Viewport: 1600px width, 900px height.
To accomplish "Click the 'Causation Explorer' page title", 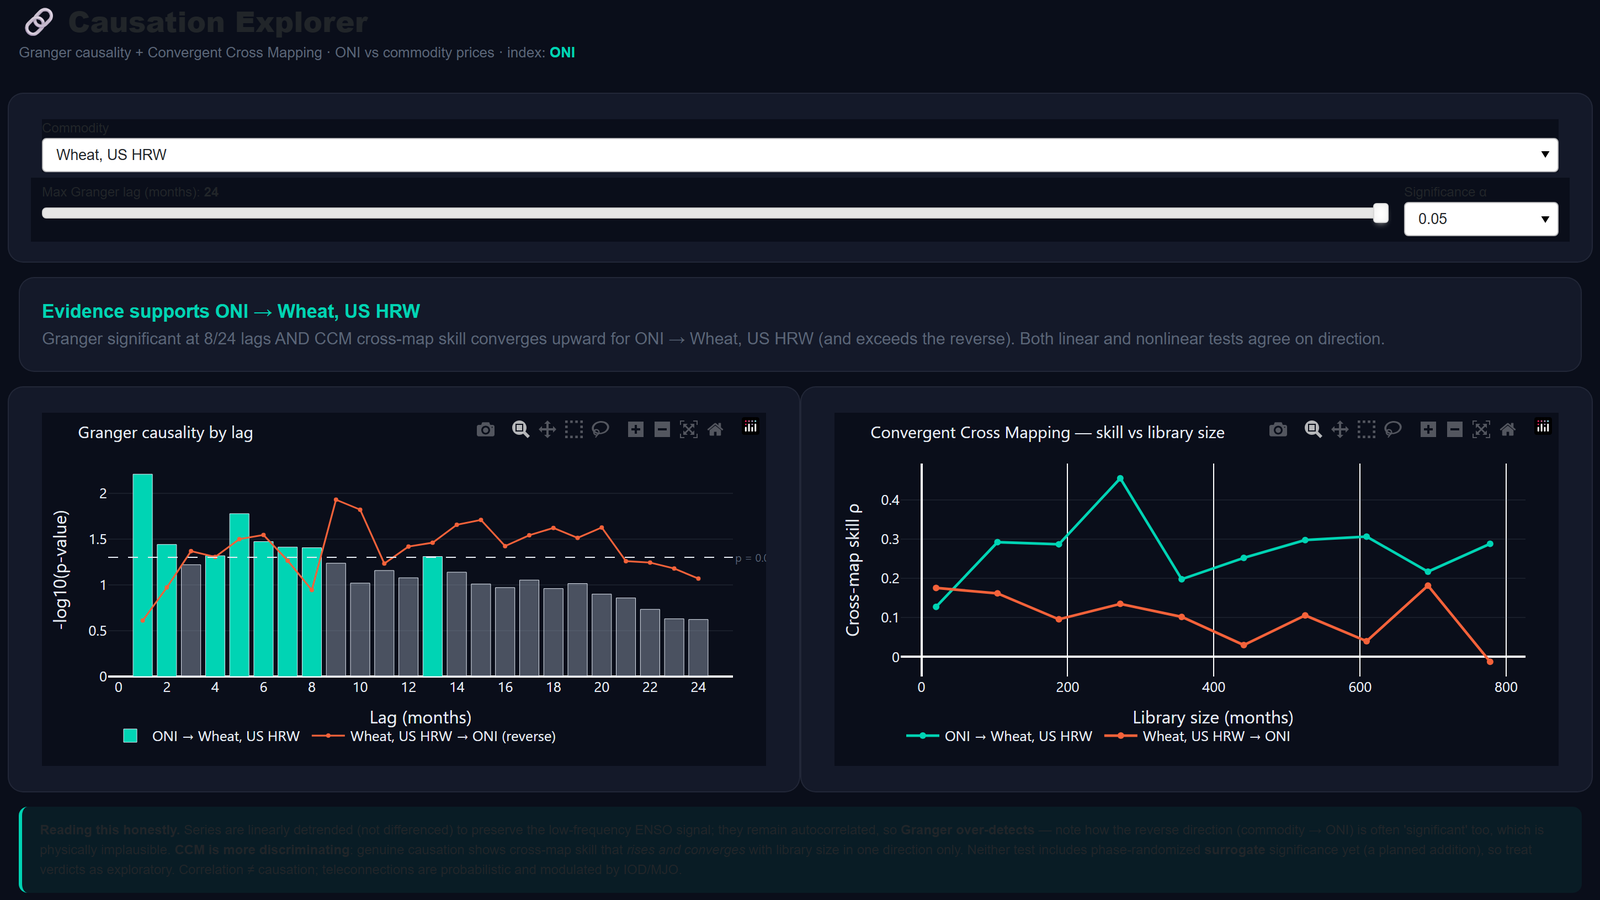I will point(218,22).
